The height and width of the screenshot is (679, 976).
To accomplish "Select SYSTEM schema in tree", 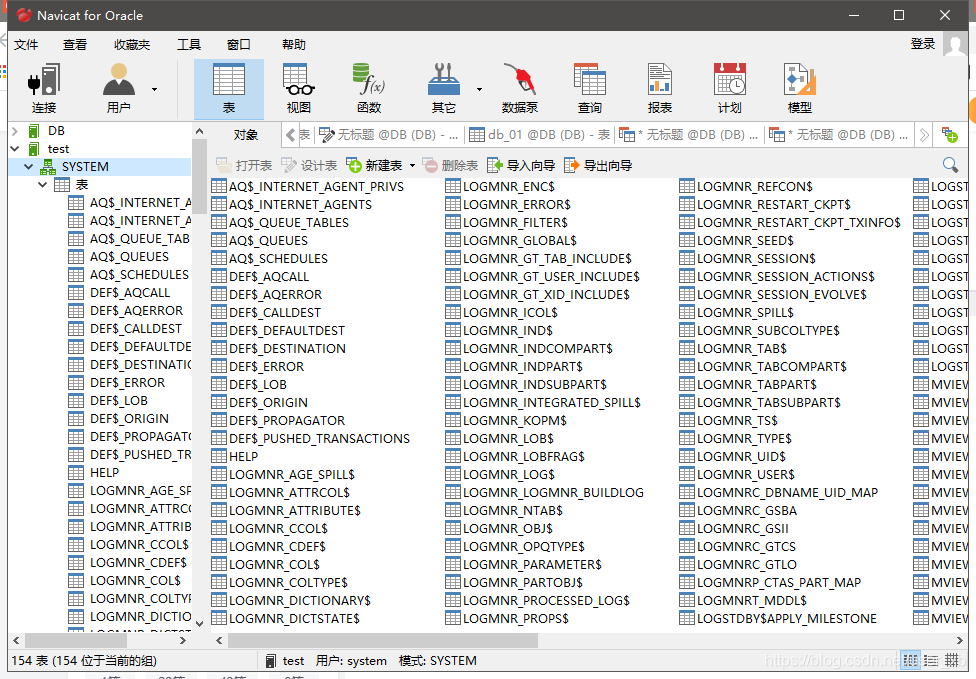I will [x=85, y=167].
